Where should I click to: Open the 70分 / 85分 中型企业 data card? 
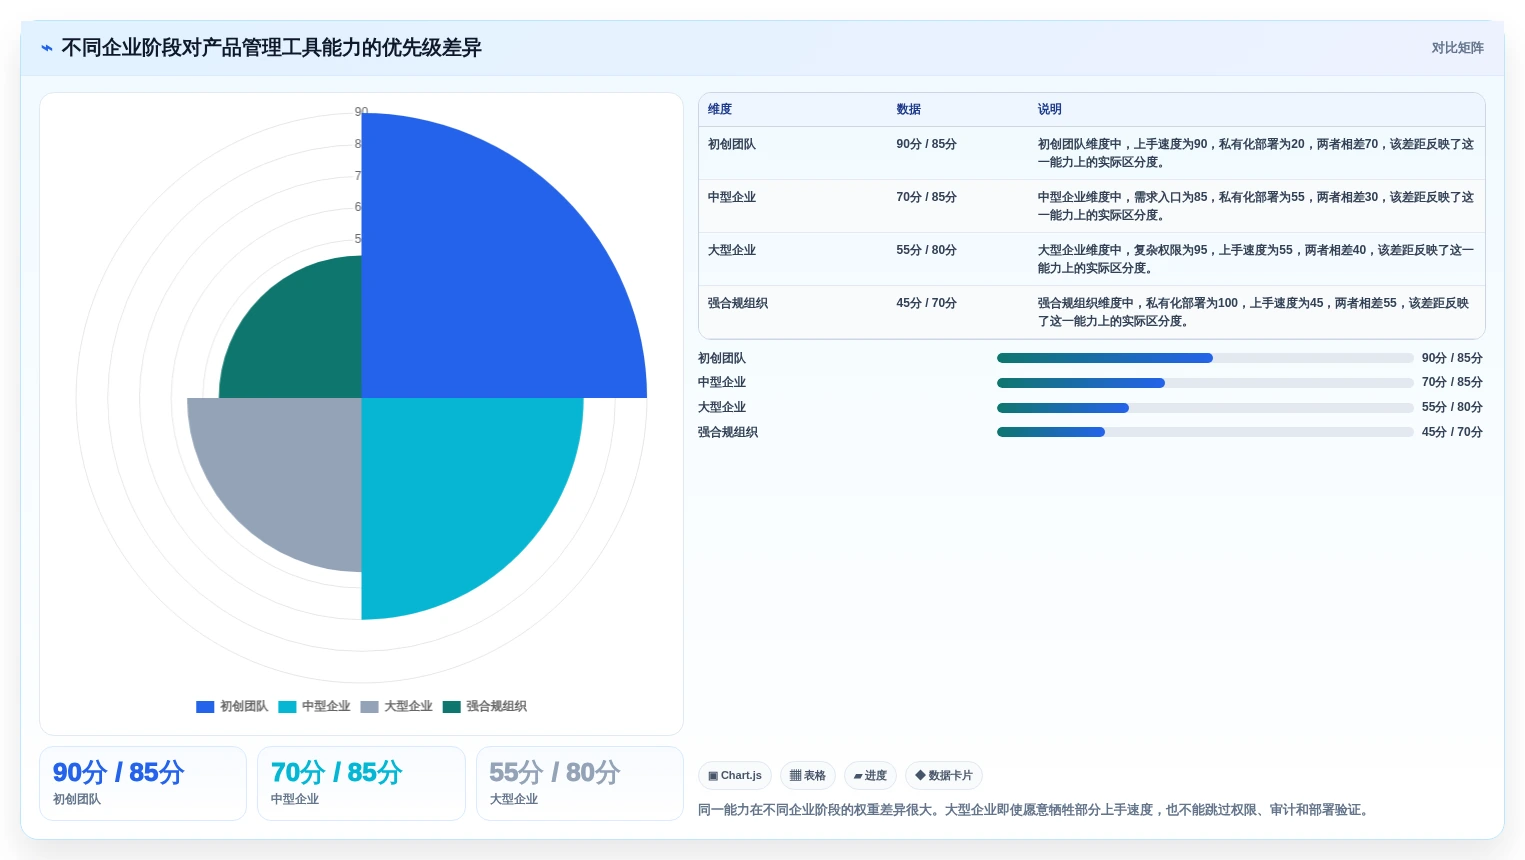361,784
